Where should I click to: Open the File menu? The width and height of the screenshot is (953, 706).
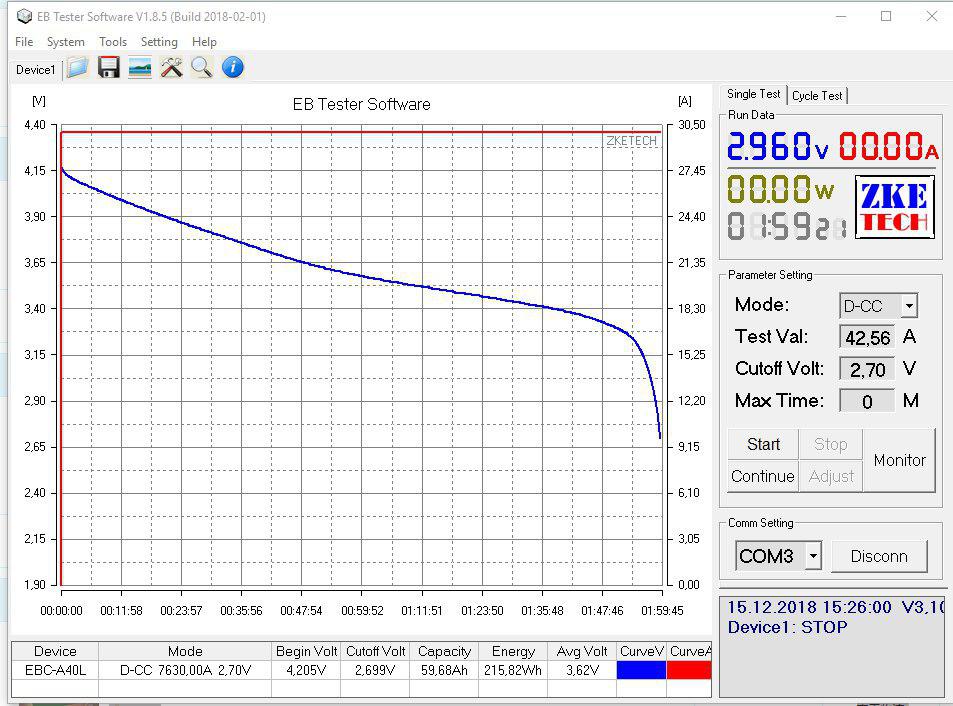pyautogui.click(x=24, y=42)
